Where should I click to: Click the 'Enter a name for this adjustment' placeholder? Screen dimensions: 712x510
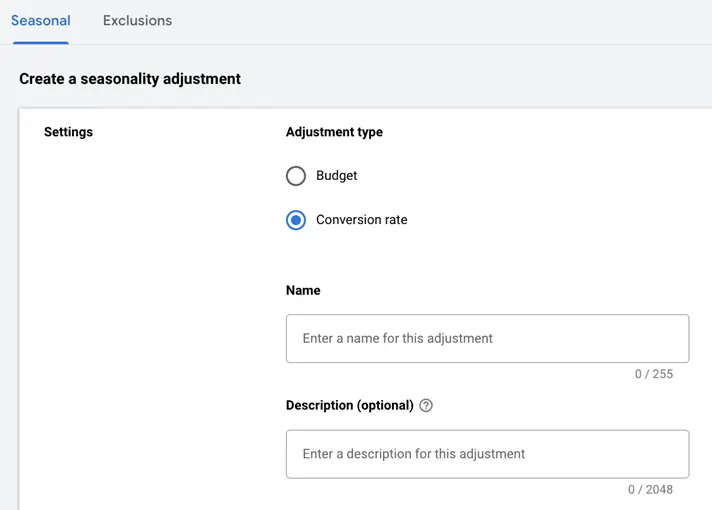398,339
